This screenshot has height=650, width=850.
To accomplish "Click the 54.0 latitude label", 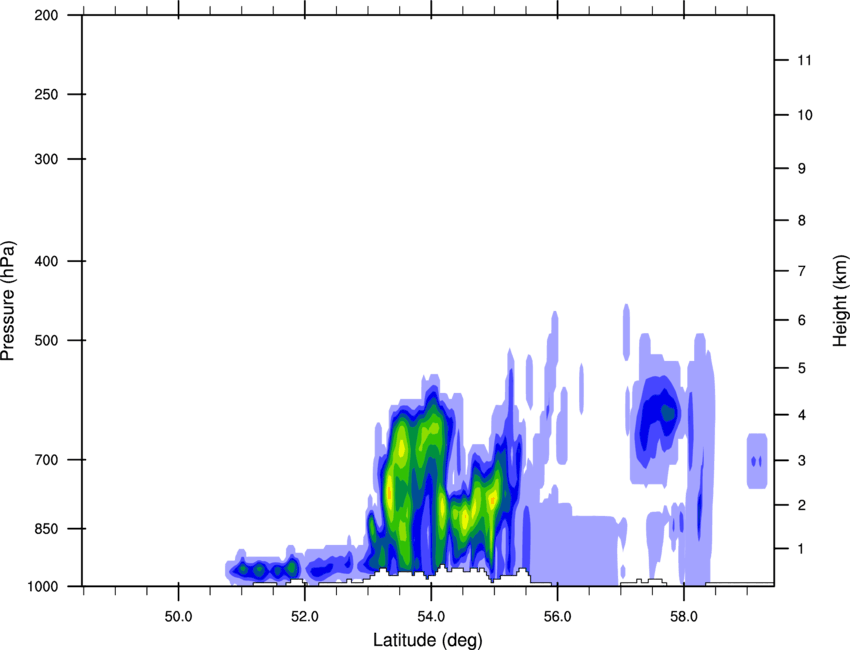I will (x=432, y=617).
